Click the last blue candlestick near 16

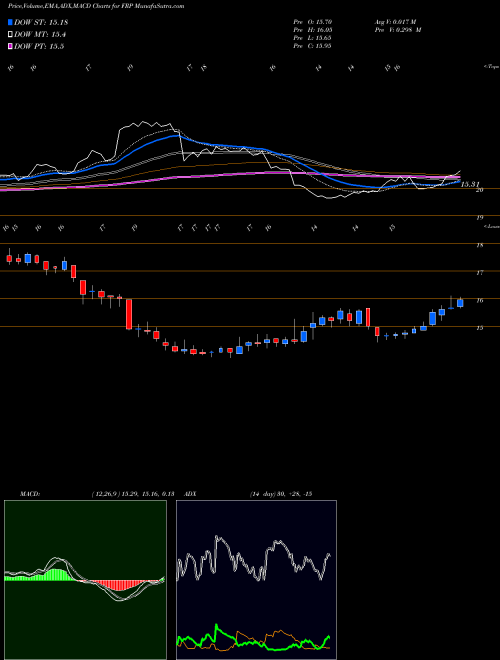point(460,303)
